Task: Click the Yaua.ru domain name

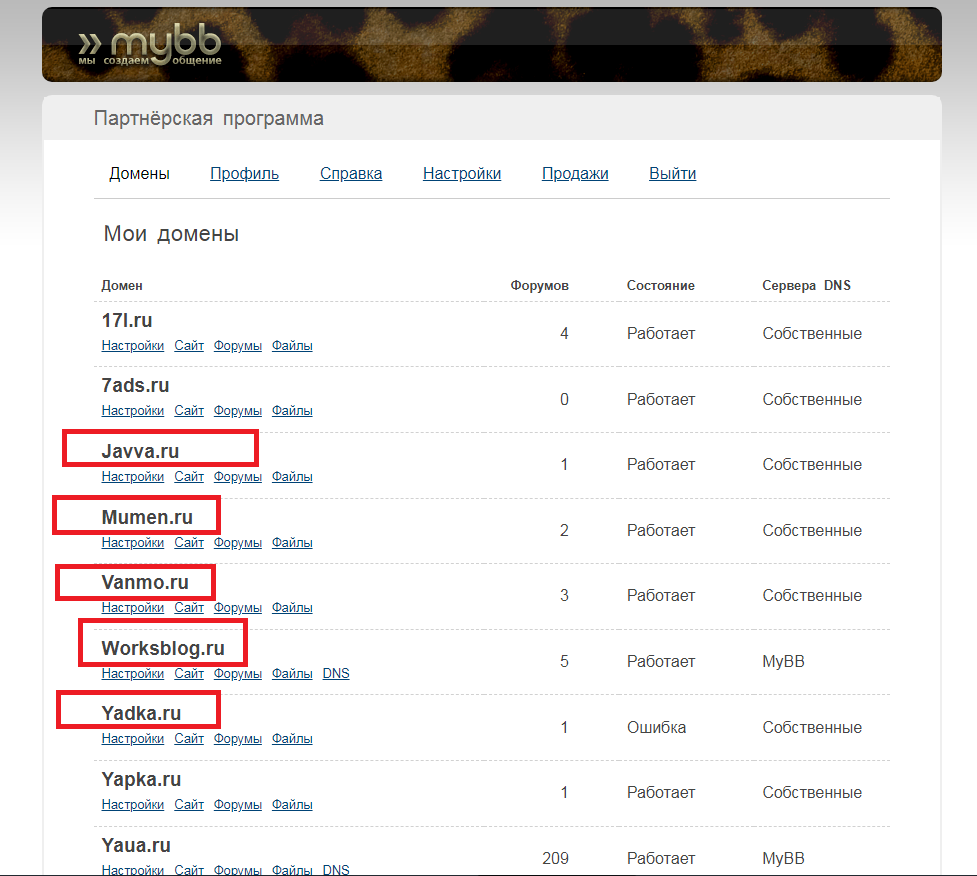Action: 136,845
